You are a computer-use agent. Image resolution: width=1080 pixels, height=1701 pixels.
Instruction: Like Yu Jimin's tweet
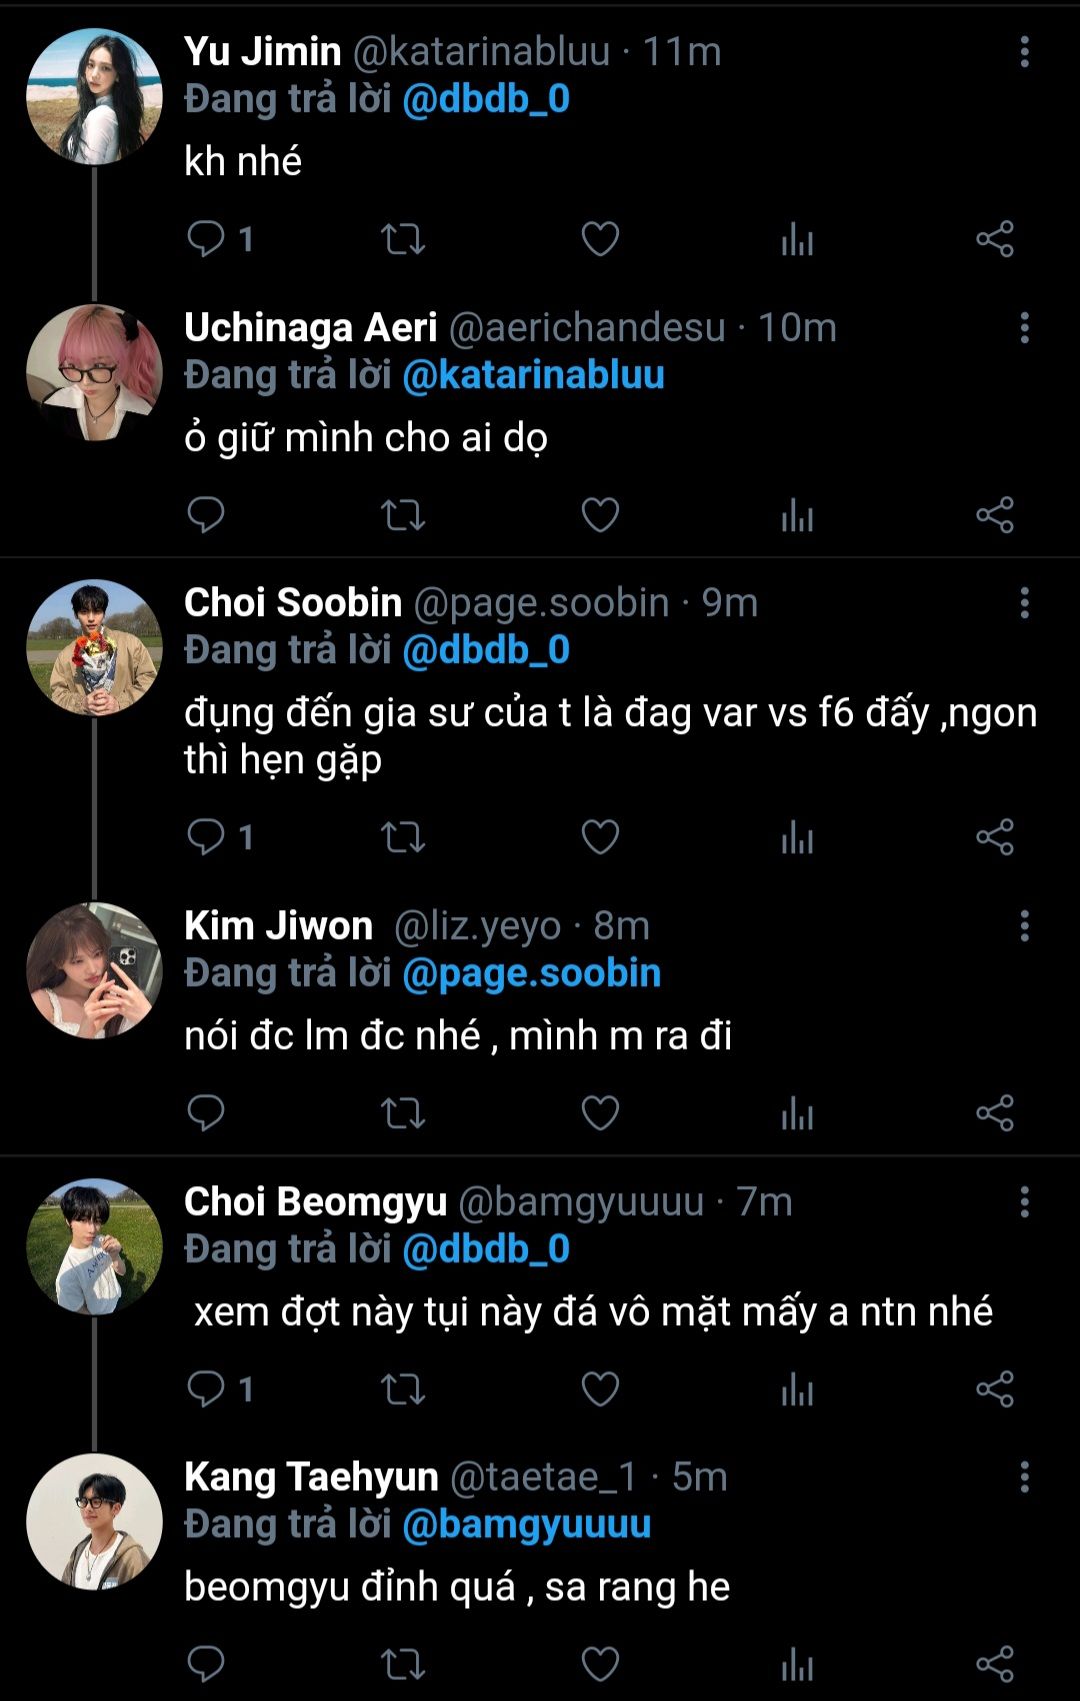[x=600, y=239]
